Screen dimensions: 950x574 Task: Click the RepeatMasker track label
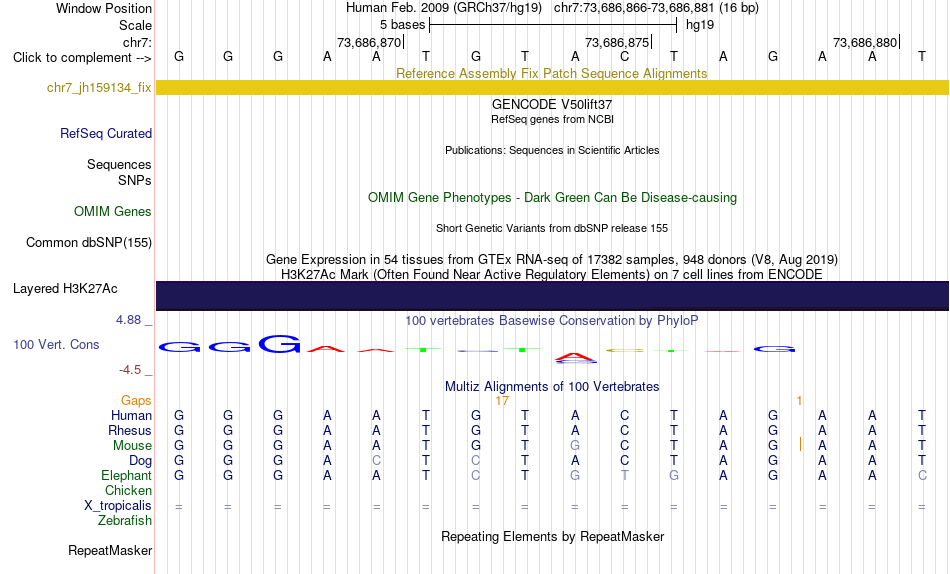click(x=110, y=550)
